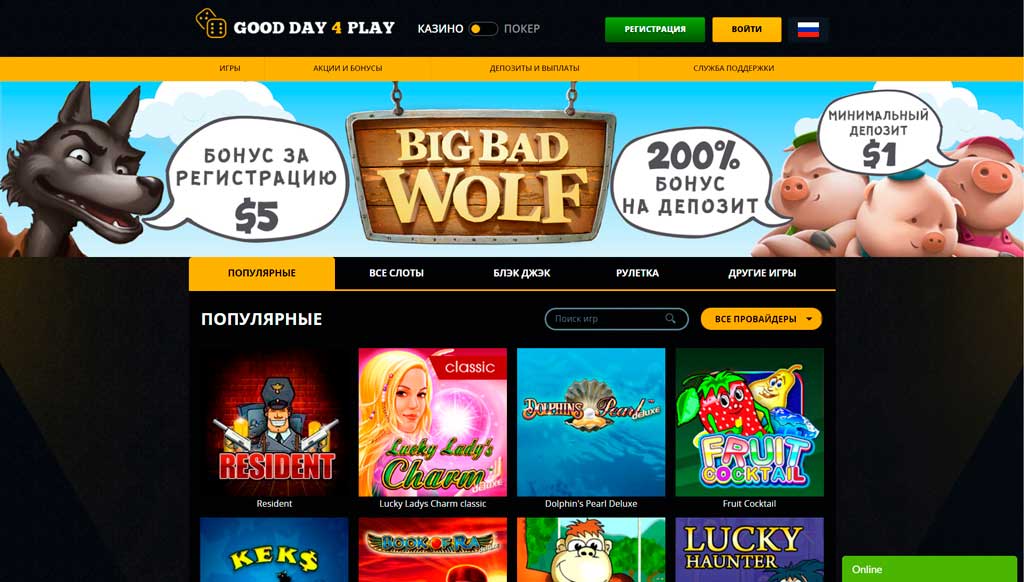Screen dimensions: 1024x582
Task: Open the Игры menu item
Action: 230,68
